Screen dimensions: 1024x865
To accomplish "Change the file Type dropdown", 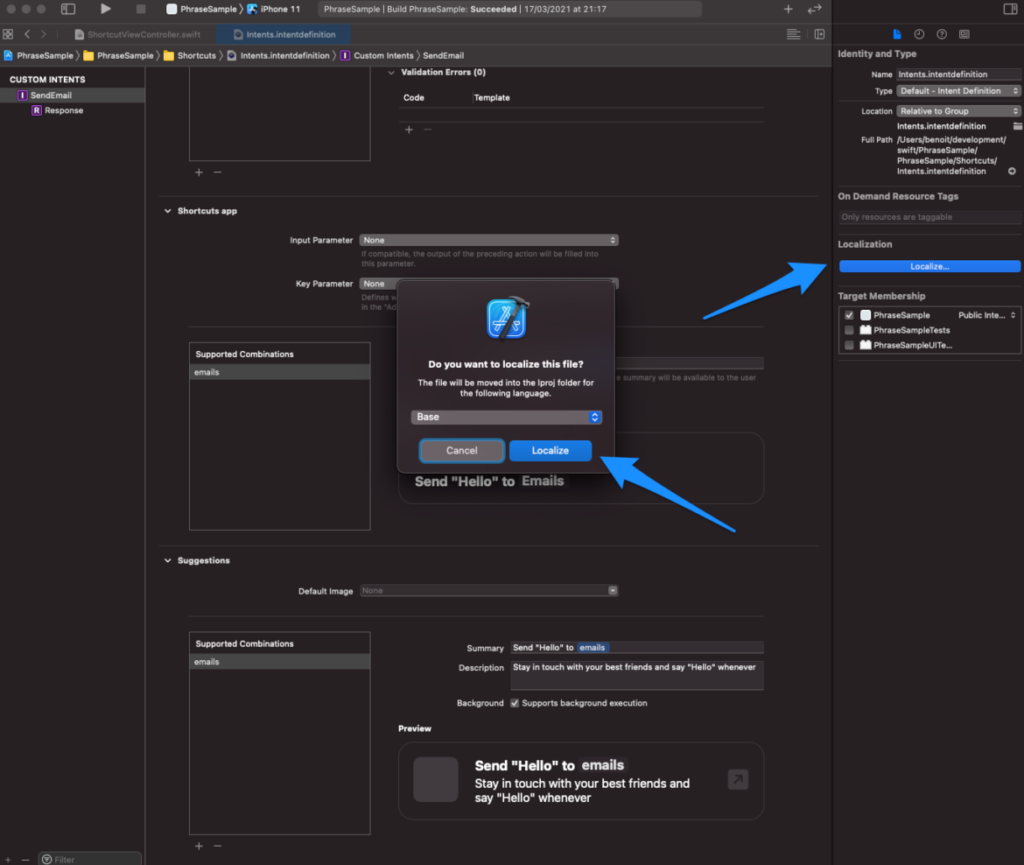I will click(959, 91).
